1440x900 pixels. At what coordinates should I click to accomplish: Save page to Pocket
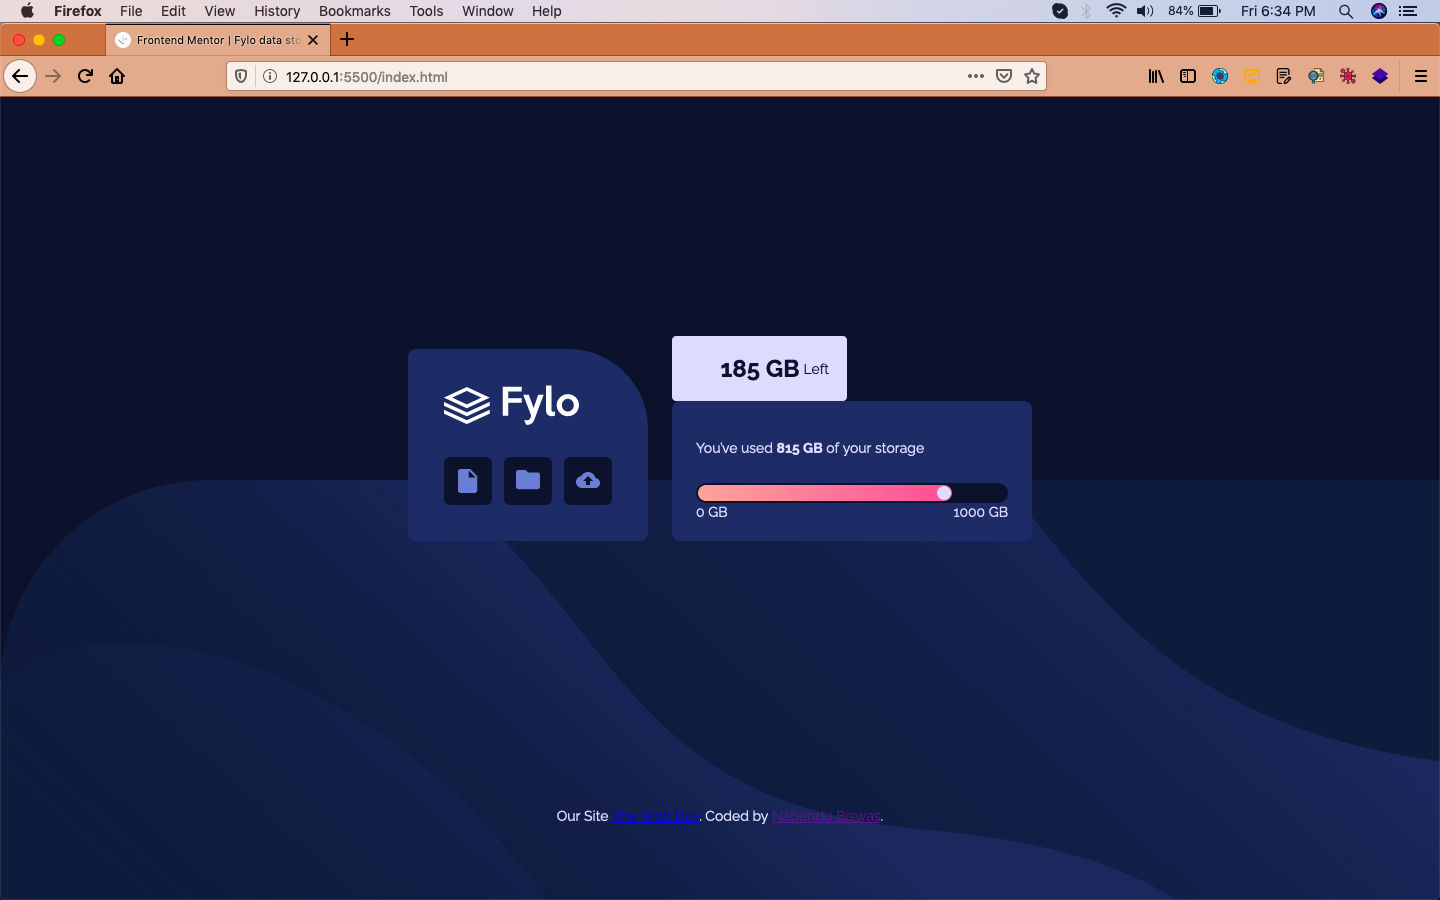pyautogui.click(x=1004, y=76)
